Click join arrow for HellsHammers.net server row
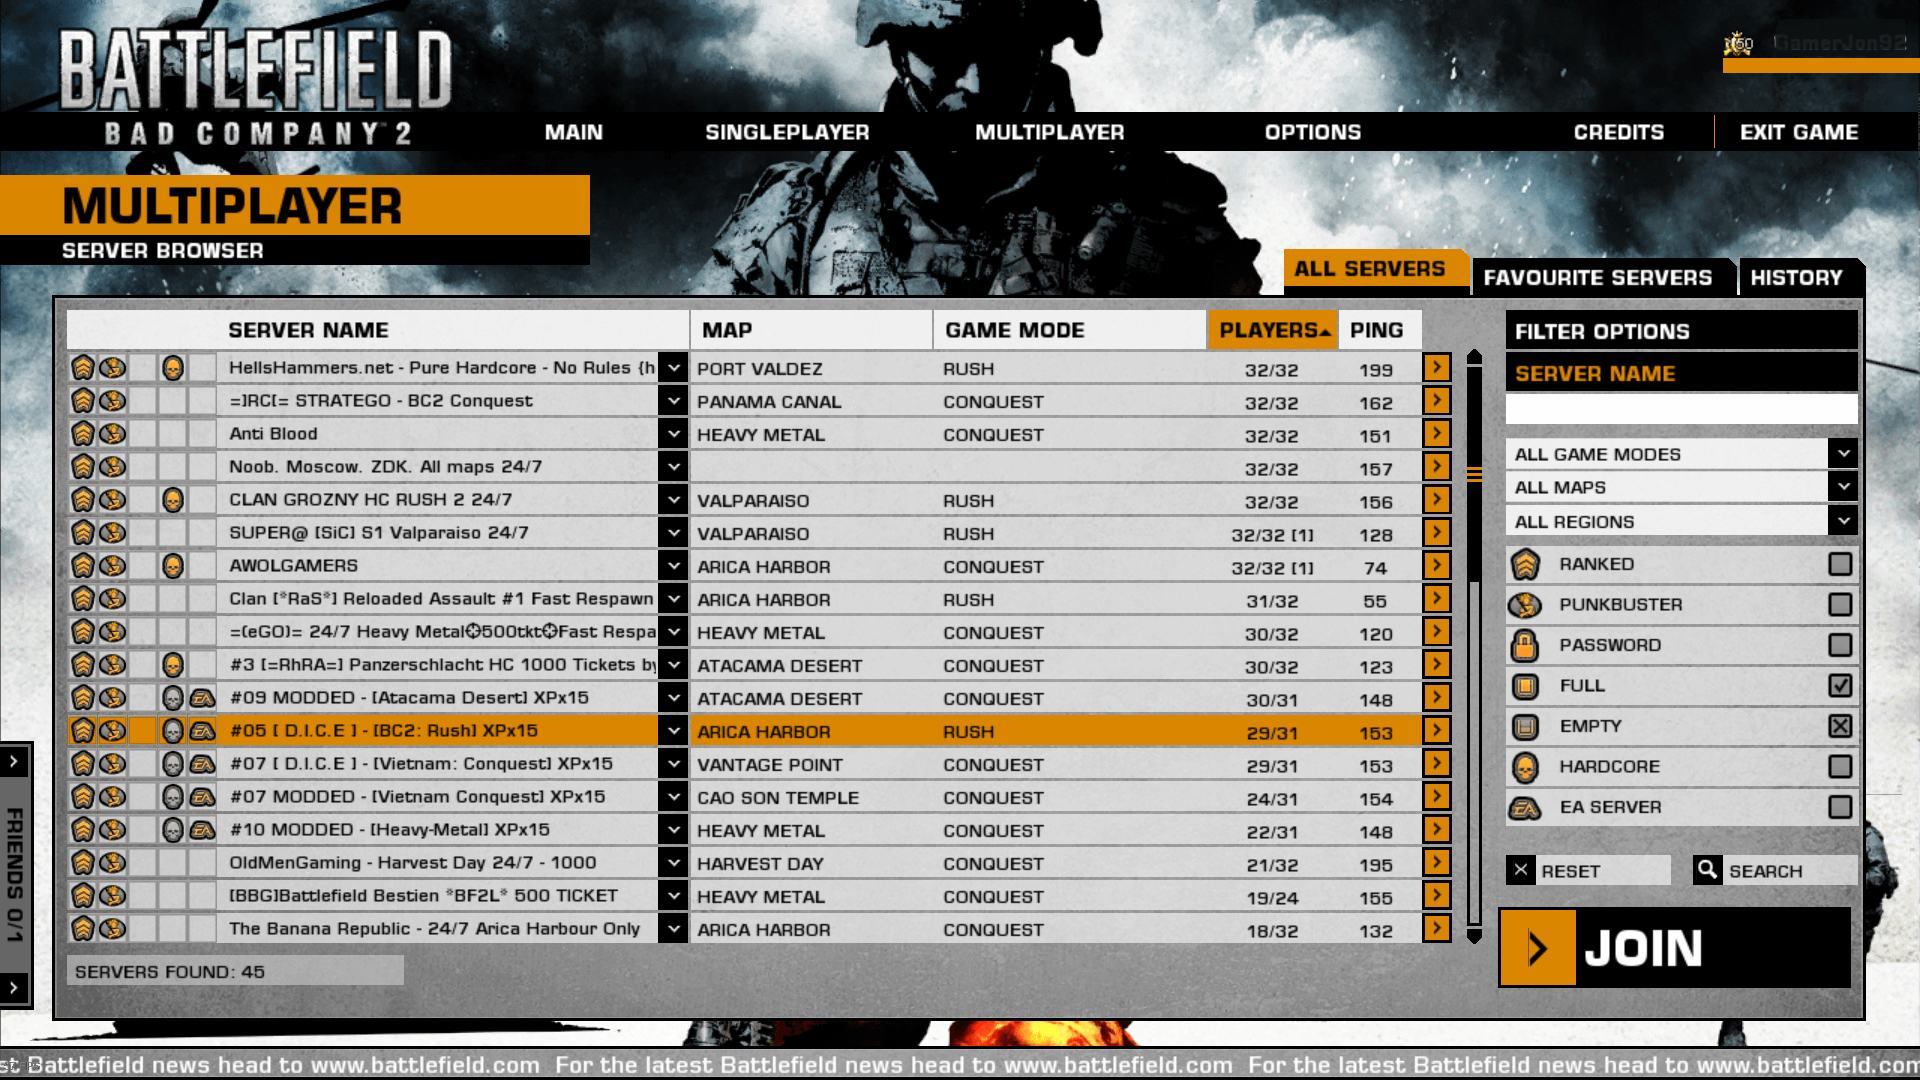This screenshot has height=1080, width=1920. 1437,368
